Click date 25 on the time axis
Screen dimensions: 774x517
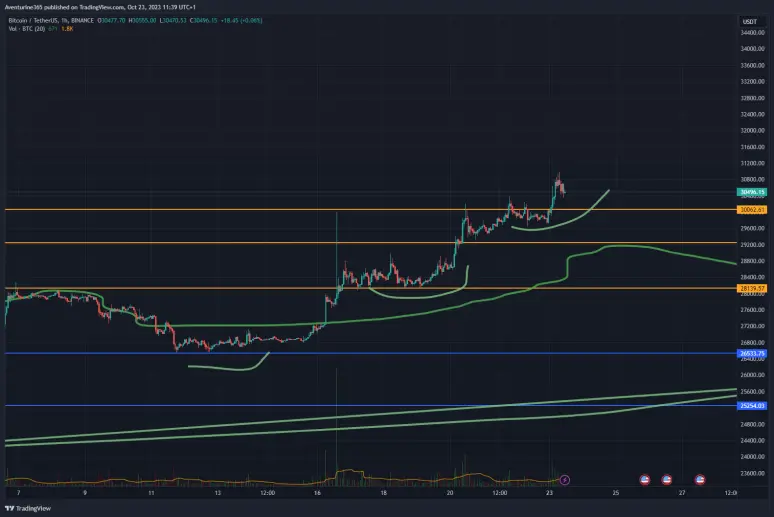click(616, 493)
